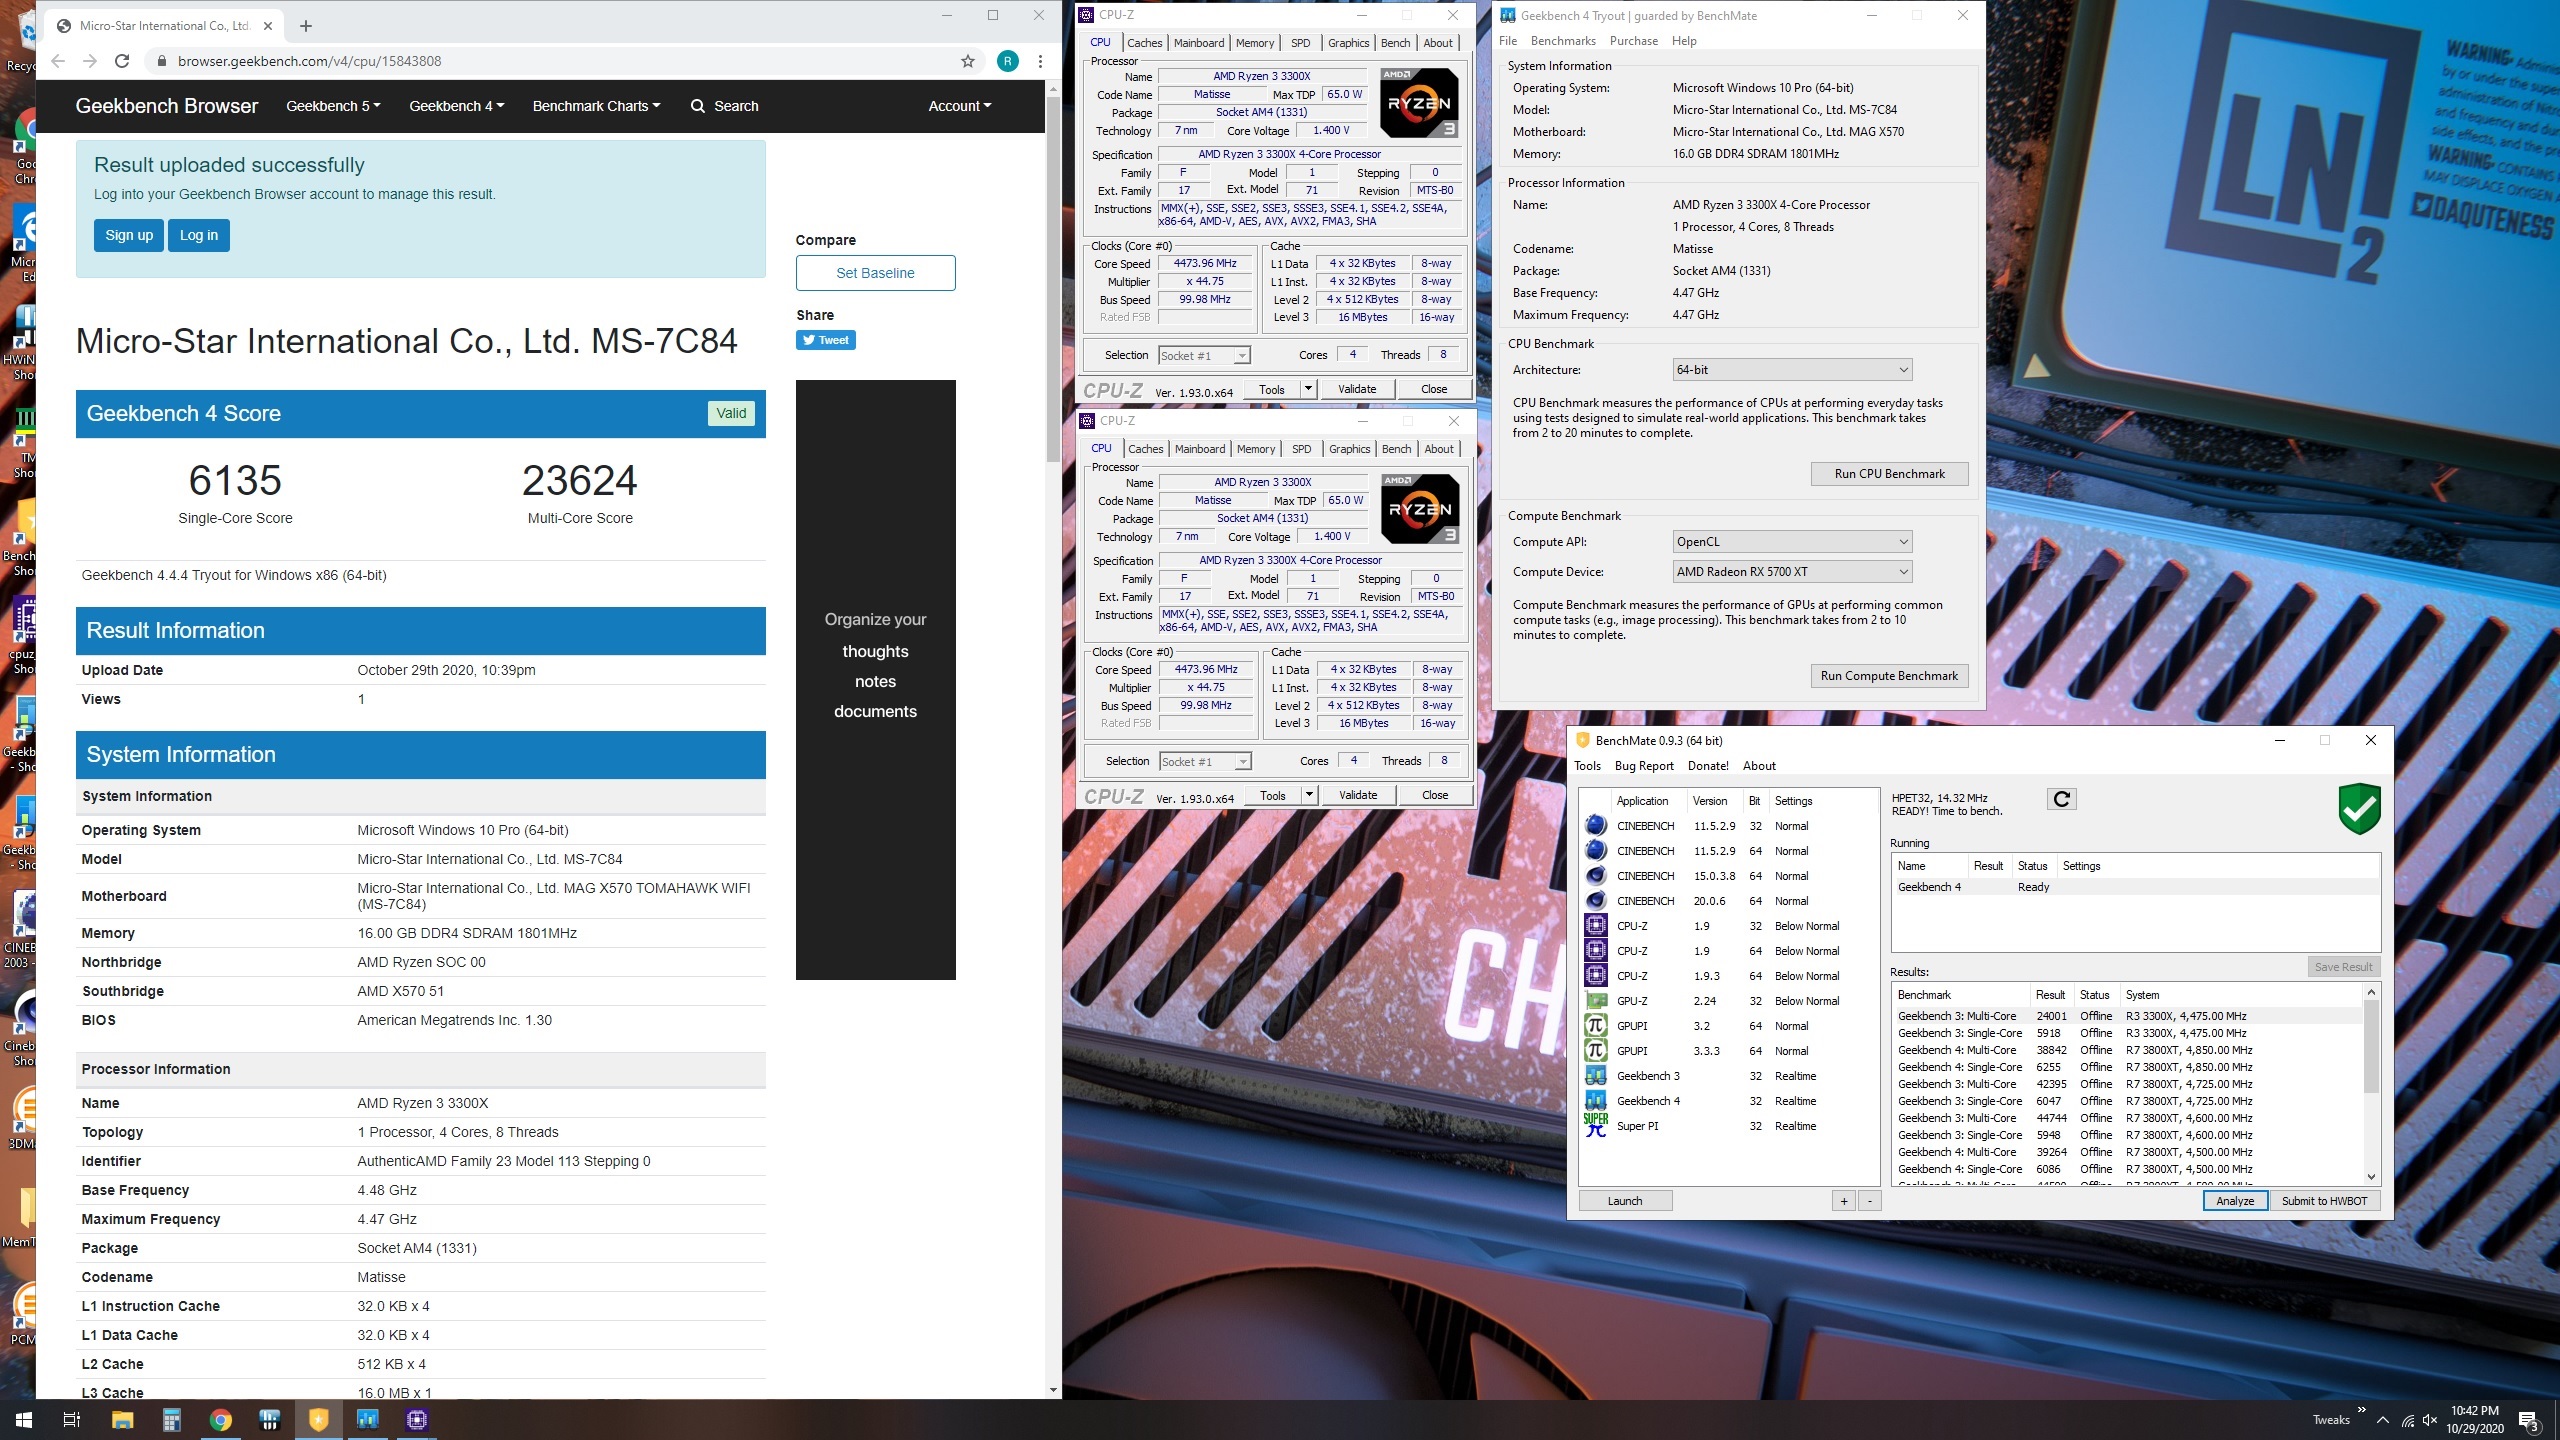2560x1440 pixels.
Task: Open Help menu in Geekbench 4 window
Action: click(1684, 41)
